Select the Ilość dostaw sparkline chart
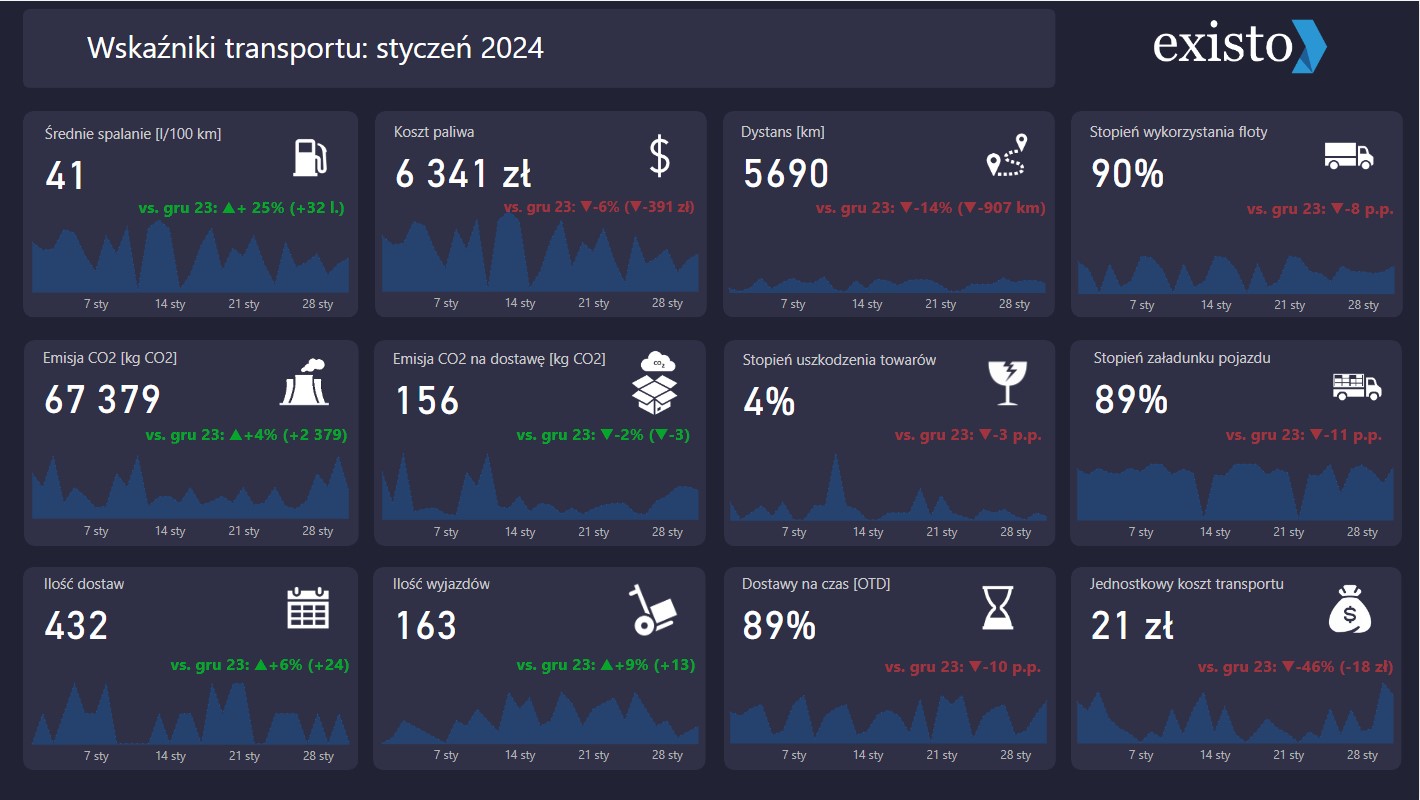This screenshot has height=800, width=1420. point(190,714)
